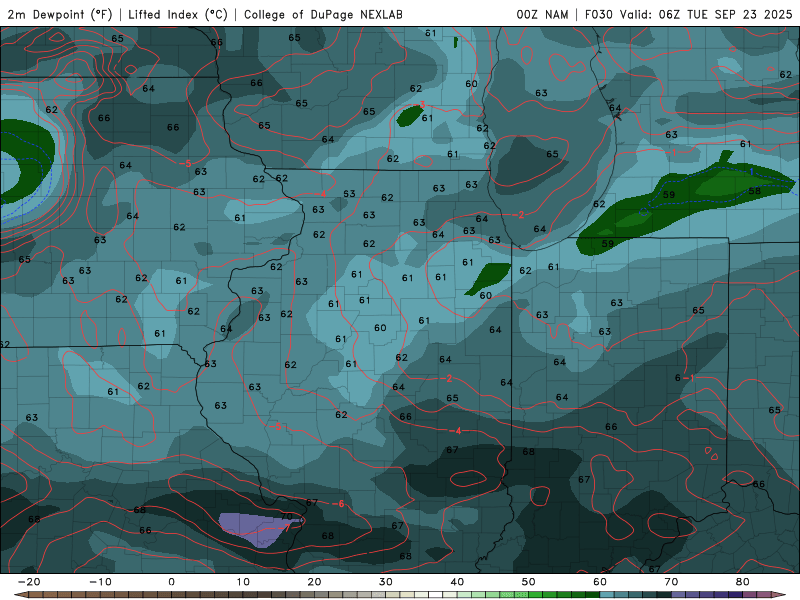Click the '00Z NAM' model run label
This screenshot has height=600, width=800.
coord(542,14)
